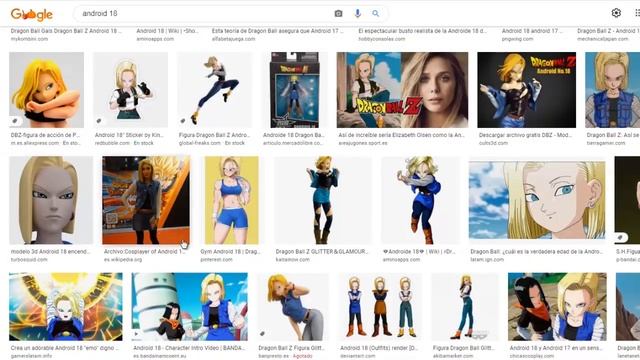This screenshot has height=360, width=640.
Task: Click 'Android 18 - Character Intro Video' caption
Action: click(x=189, y=348)
